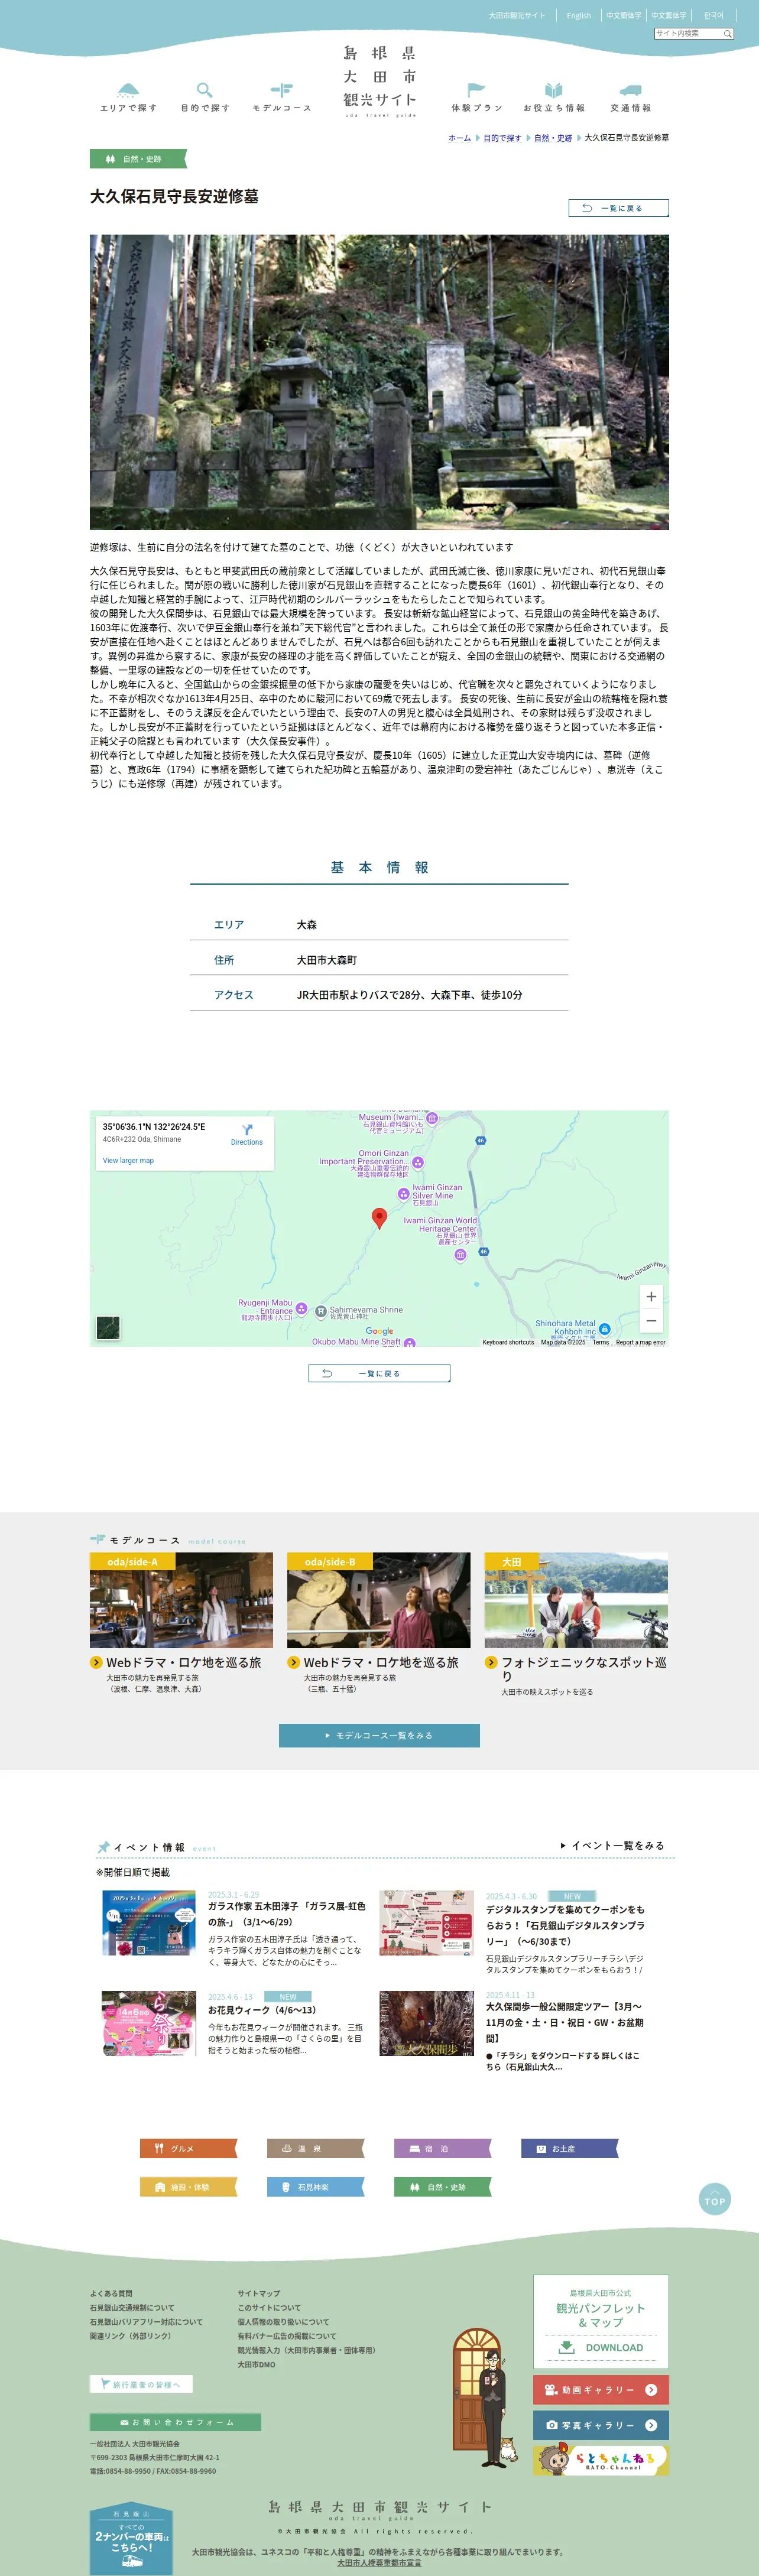Click the 石見神楽 category button

315,2187
